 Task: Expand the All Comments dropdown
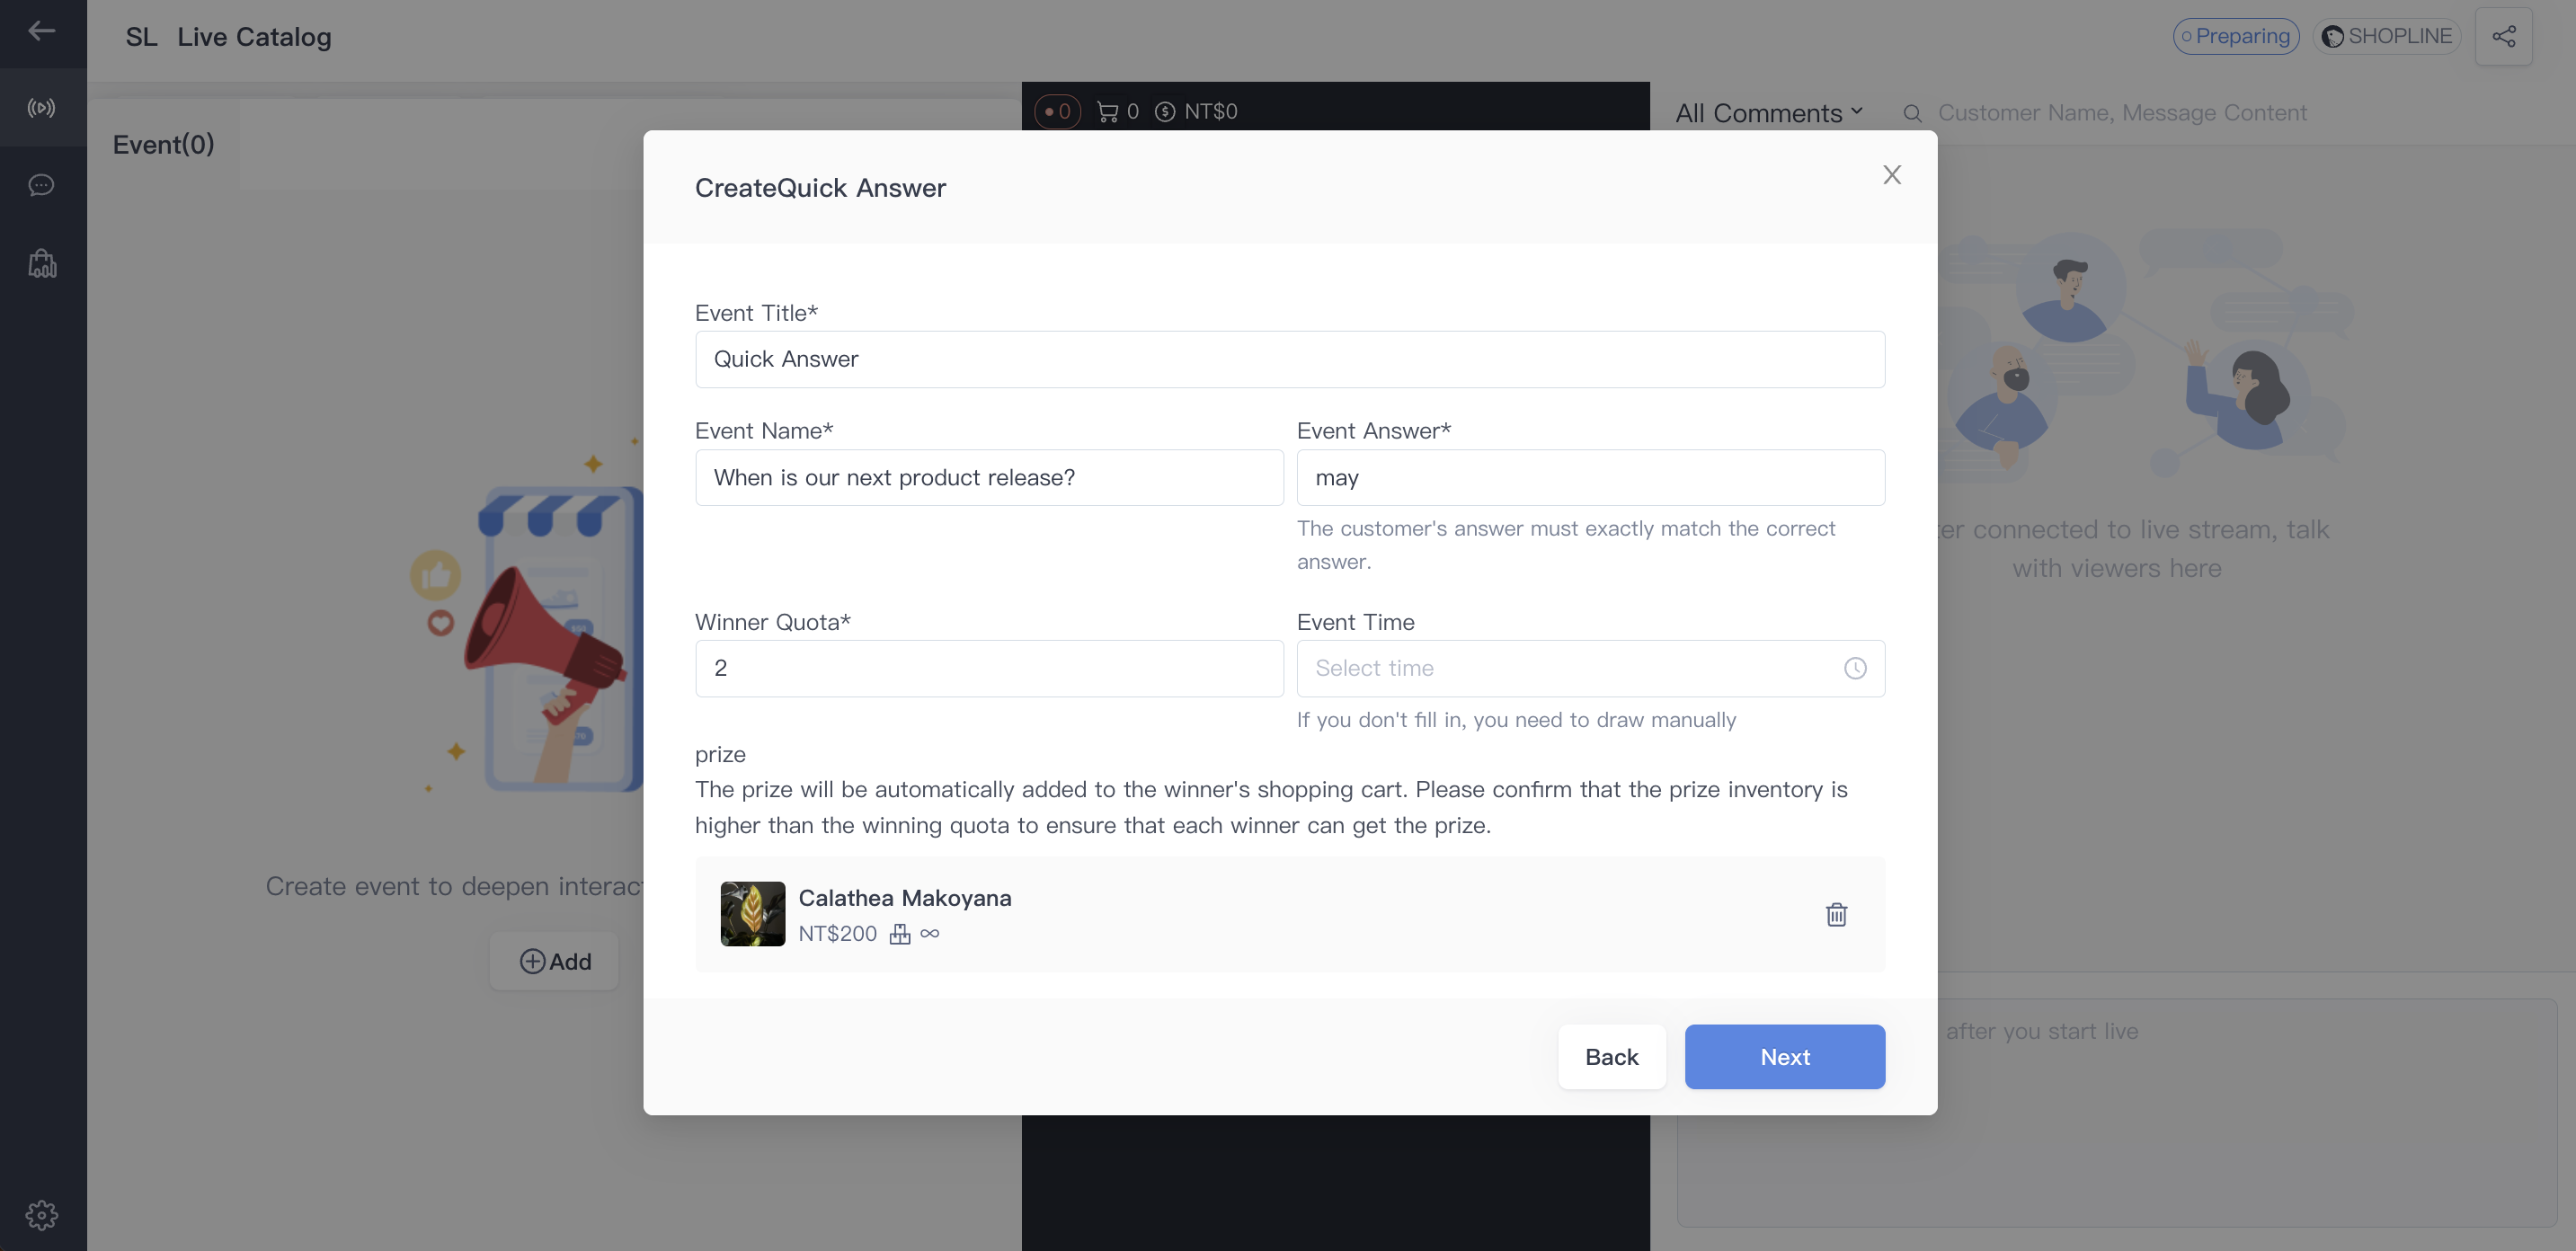pos(1768,113)
